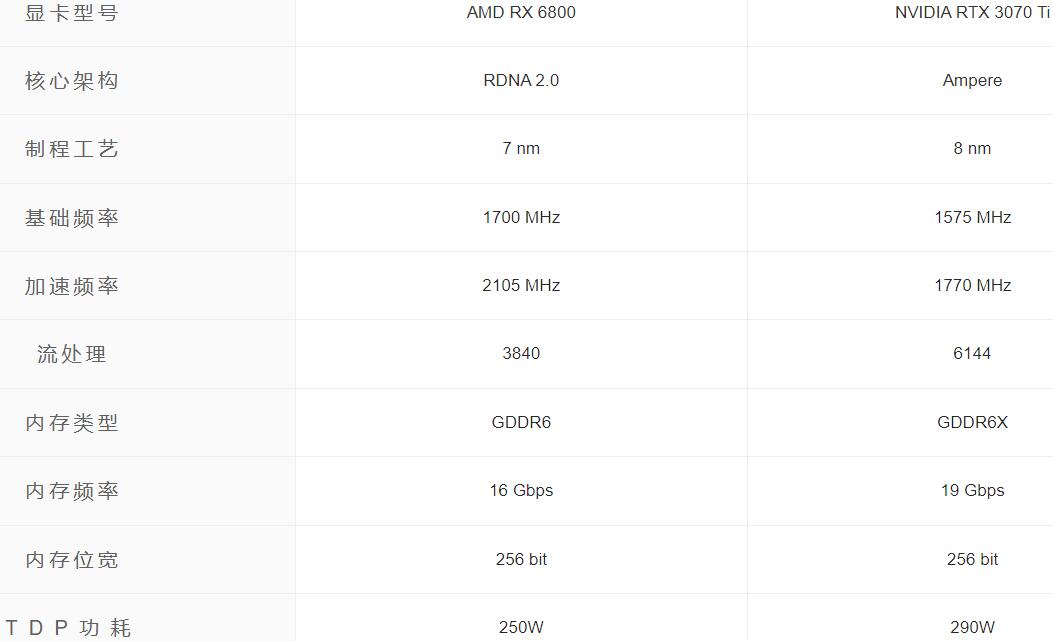Image resolution: width=1053 pixels, height=641 pixels.
Task: Select the RDNA 2.0 cell
Action: 521,81
